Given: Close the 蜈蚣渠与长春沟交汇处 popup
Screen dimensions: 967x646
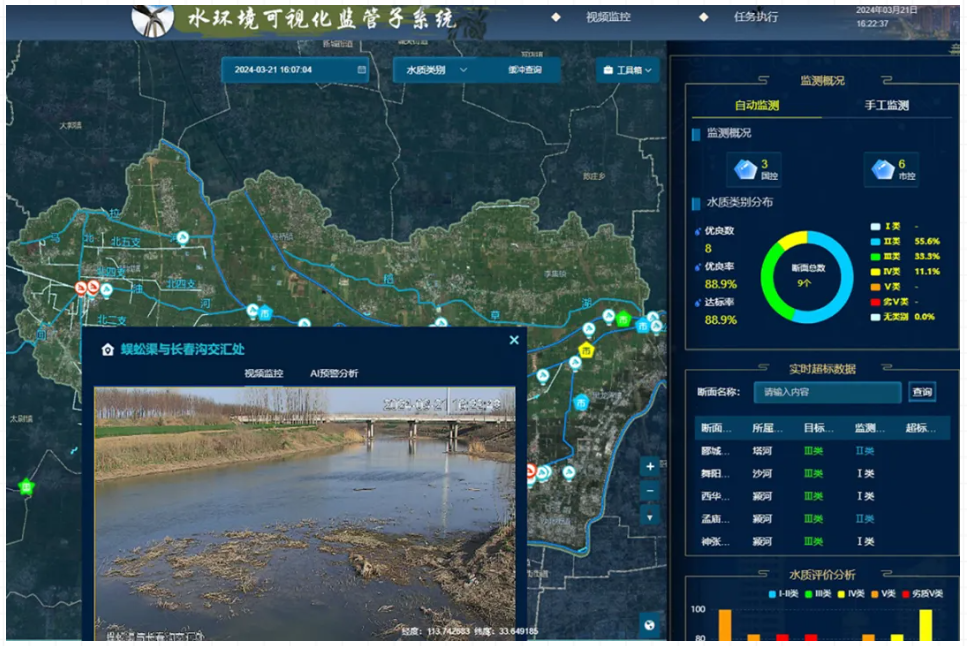Looking at the screenshot, I should click(514, 340).
